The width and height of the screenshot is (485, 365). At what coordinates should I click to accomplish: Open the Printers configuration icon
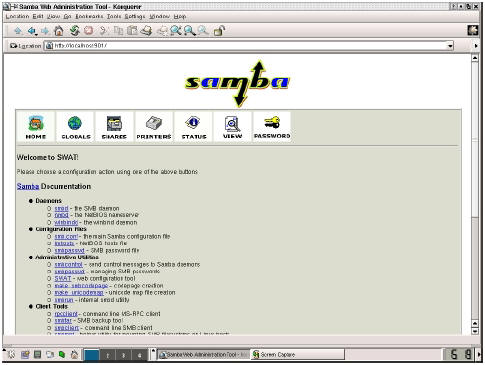pyautogui.click(x=154, y=127)
